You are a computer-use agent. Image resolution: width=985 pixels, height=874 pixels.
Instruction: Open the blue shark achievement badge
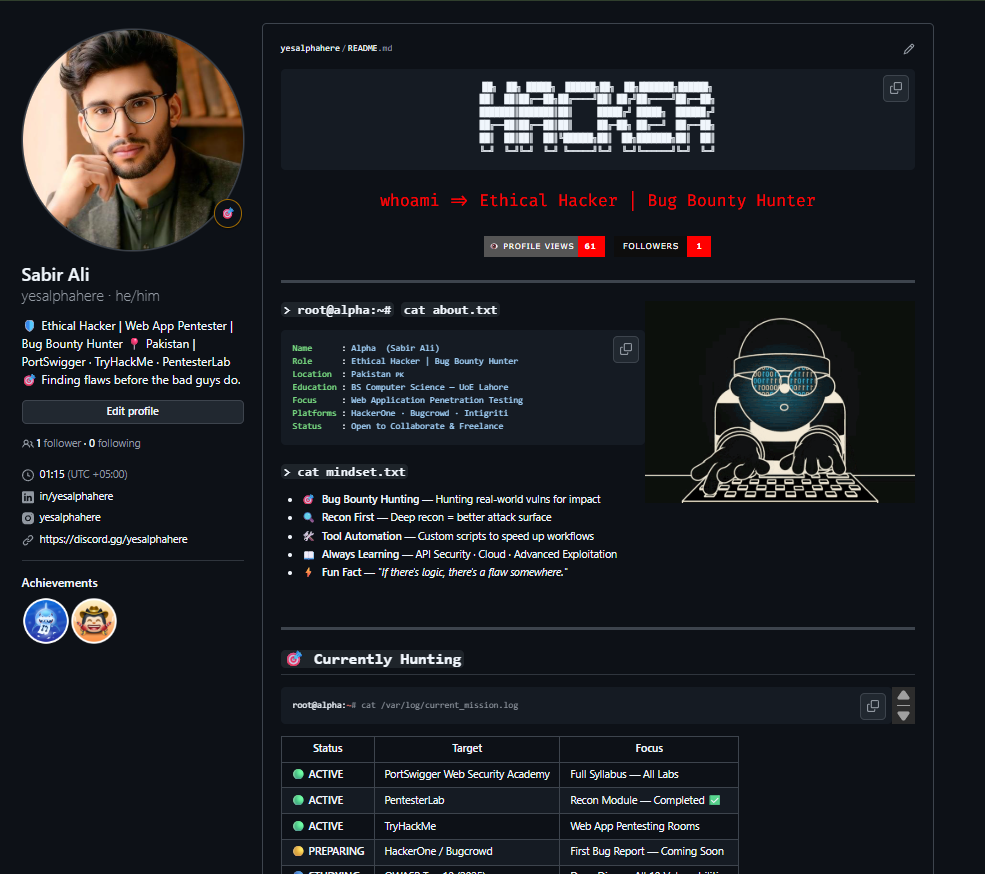(46, 621)
